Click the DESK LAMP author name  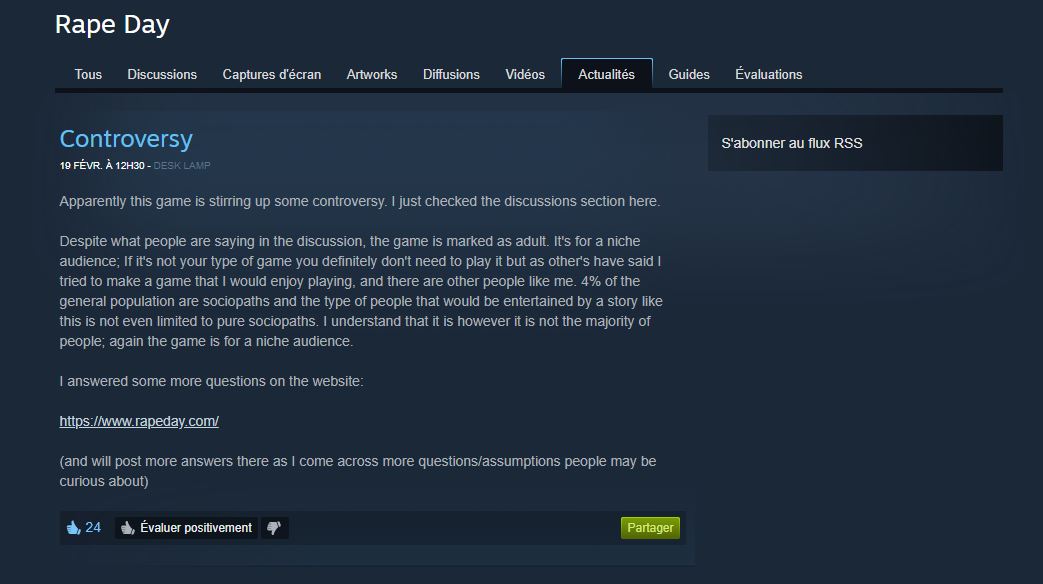(x=182, y=166)
